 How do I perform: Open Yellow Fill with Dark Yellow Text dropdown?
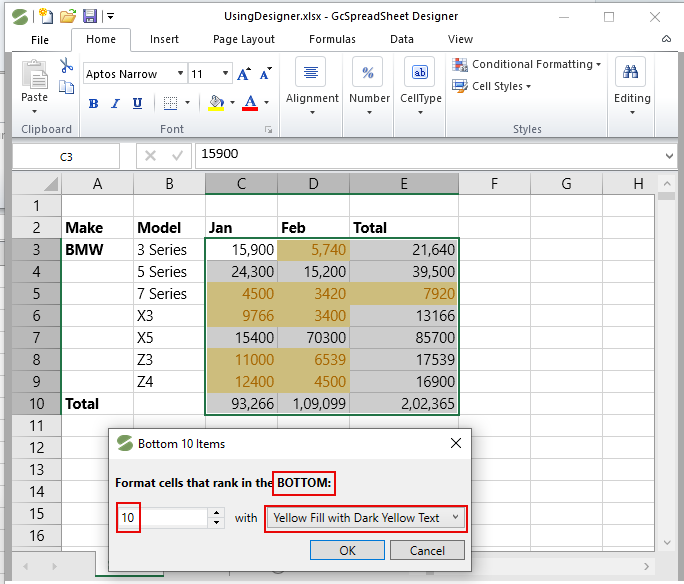point(366,518)
